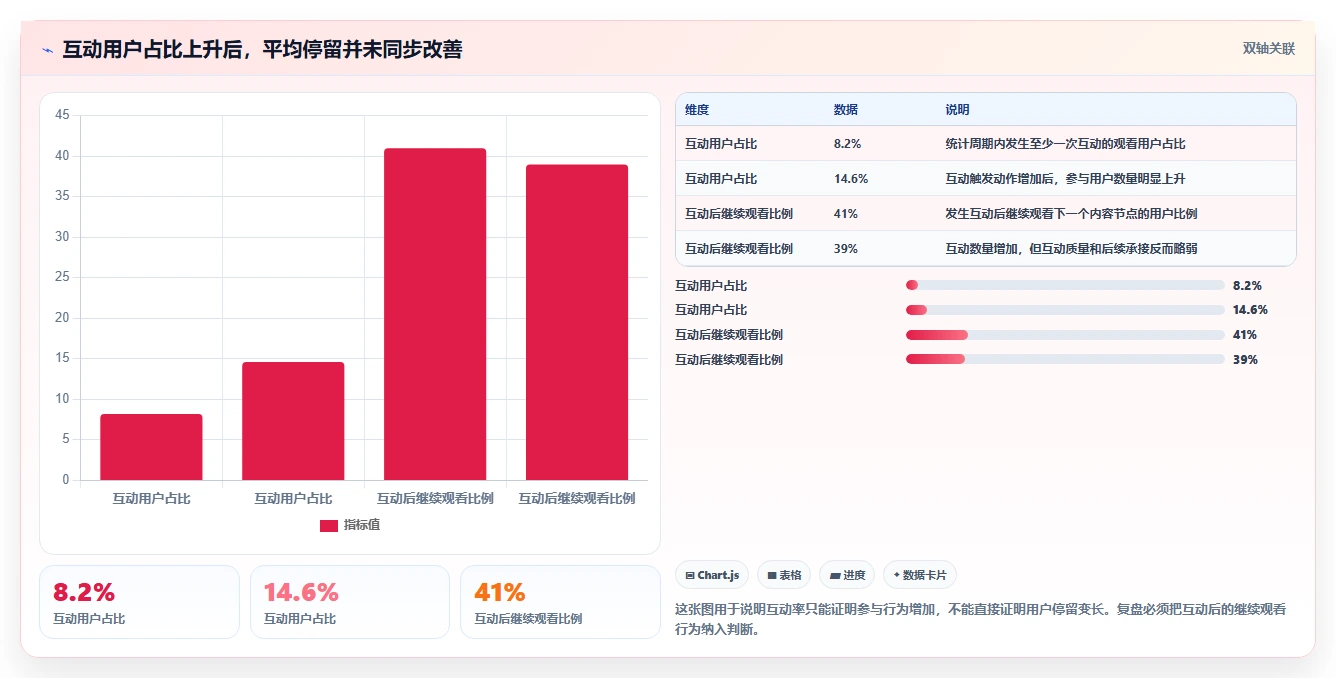Click the 41% cell in the table
The width and height of the screenshot is (1336, 678).
pyautogui.click(x=845, y=214)
